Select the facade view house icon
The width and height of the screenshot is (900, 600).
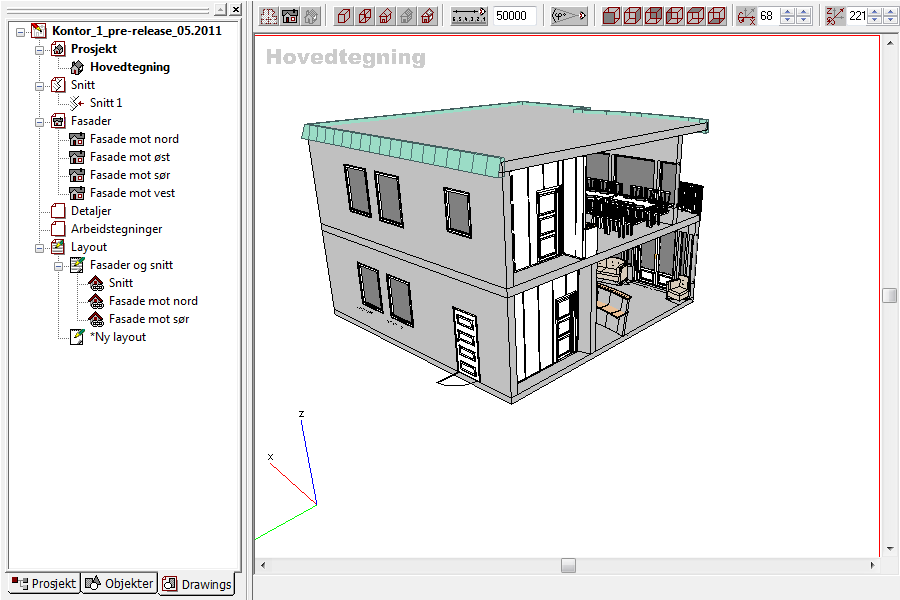290,16
